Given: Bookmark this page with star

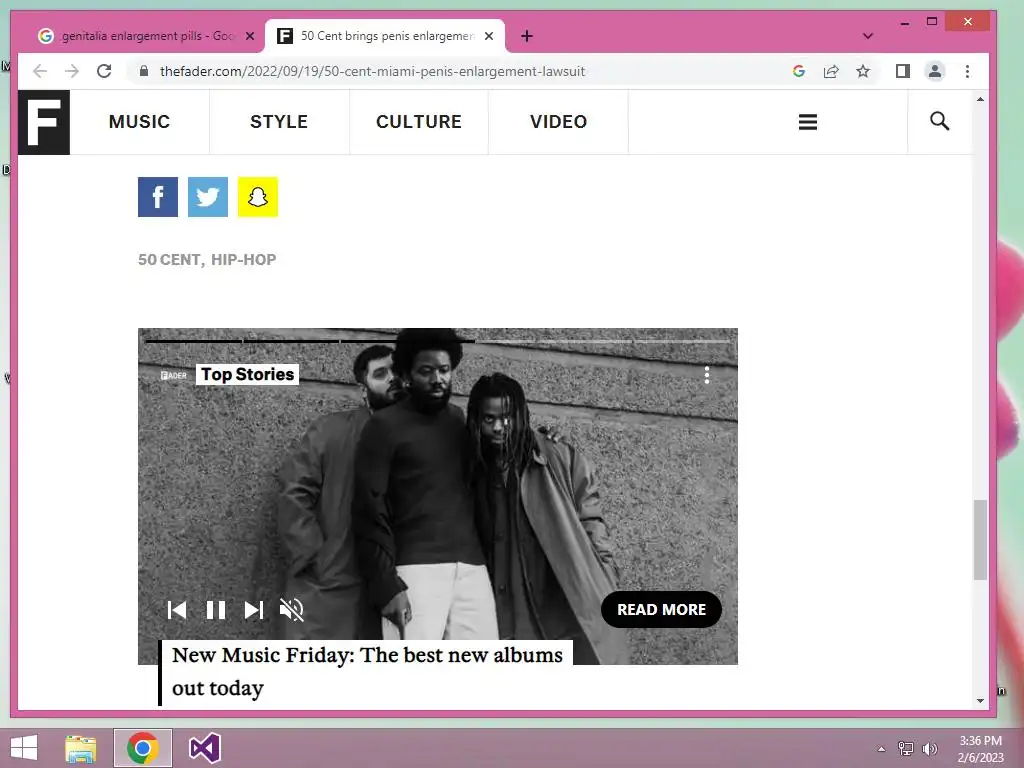Looking at the screenshot, I should coord(863,71).
